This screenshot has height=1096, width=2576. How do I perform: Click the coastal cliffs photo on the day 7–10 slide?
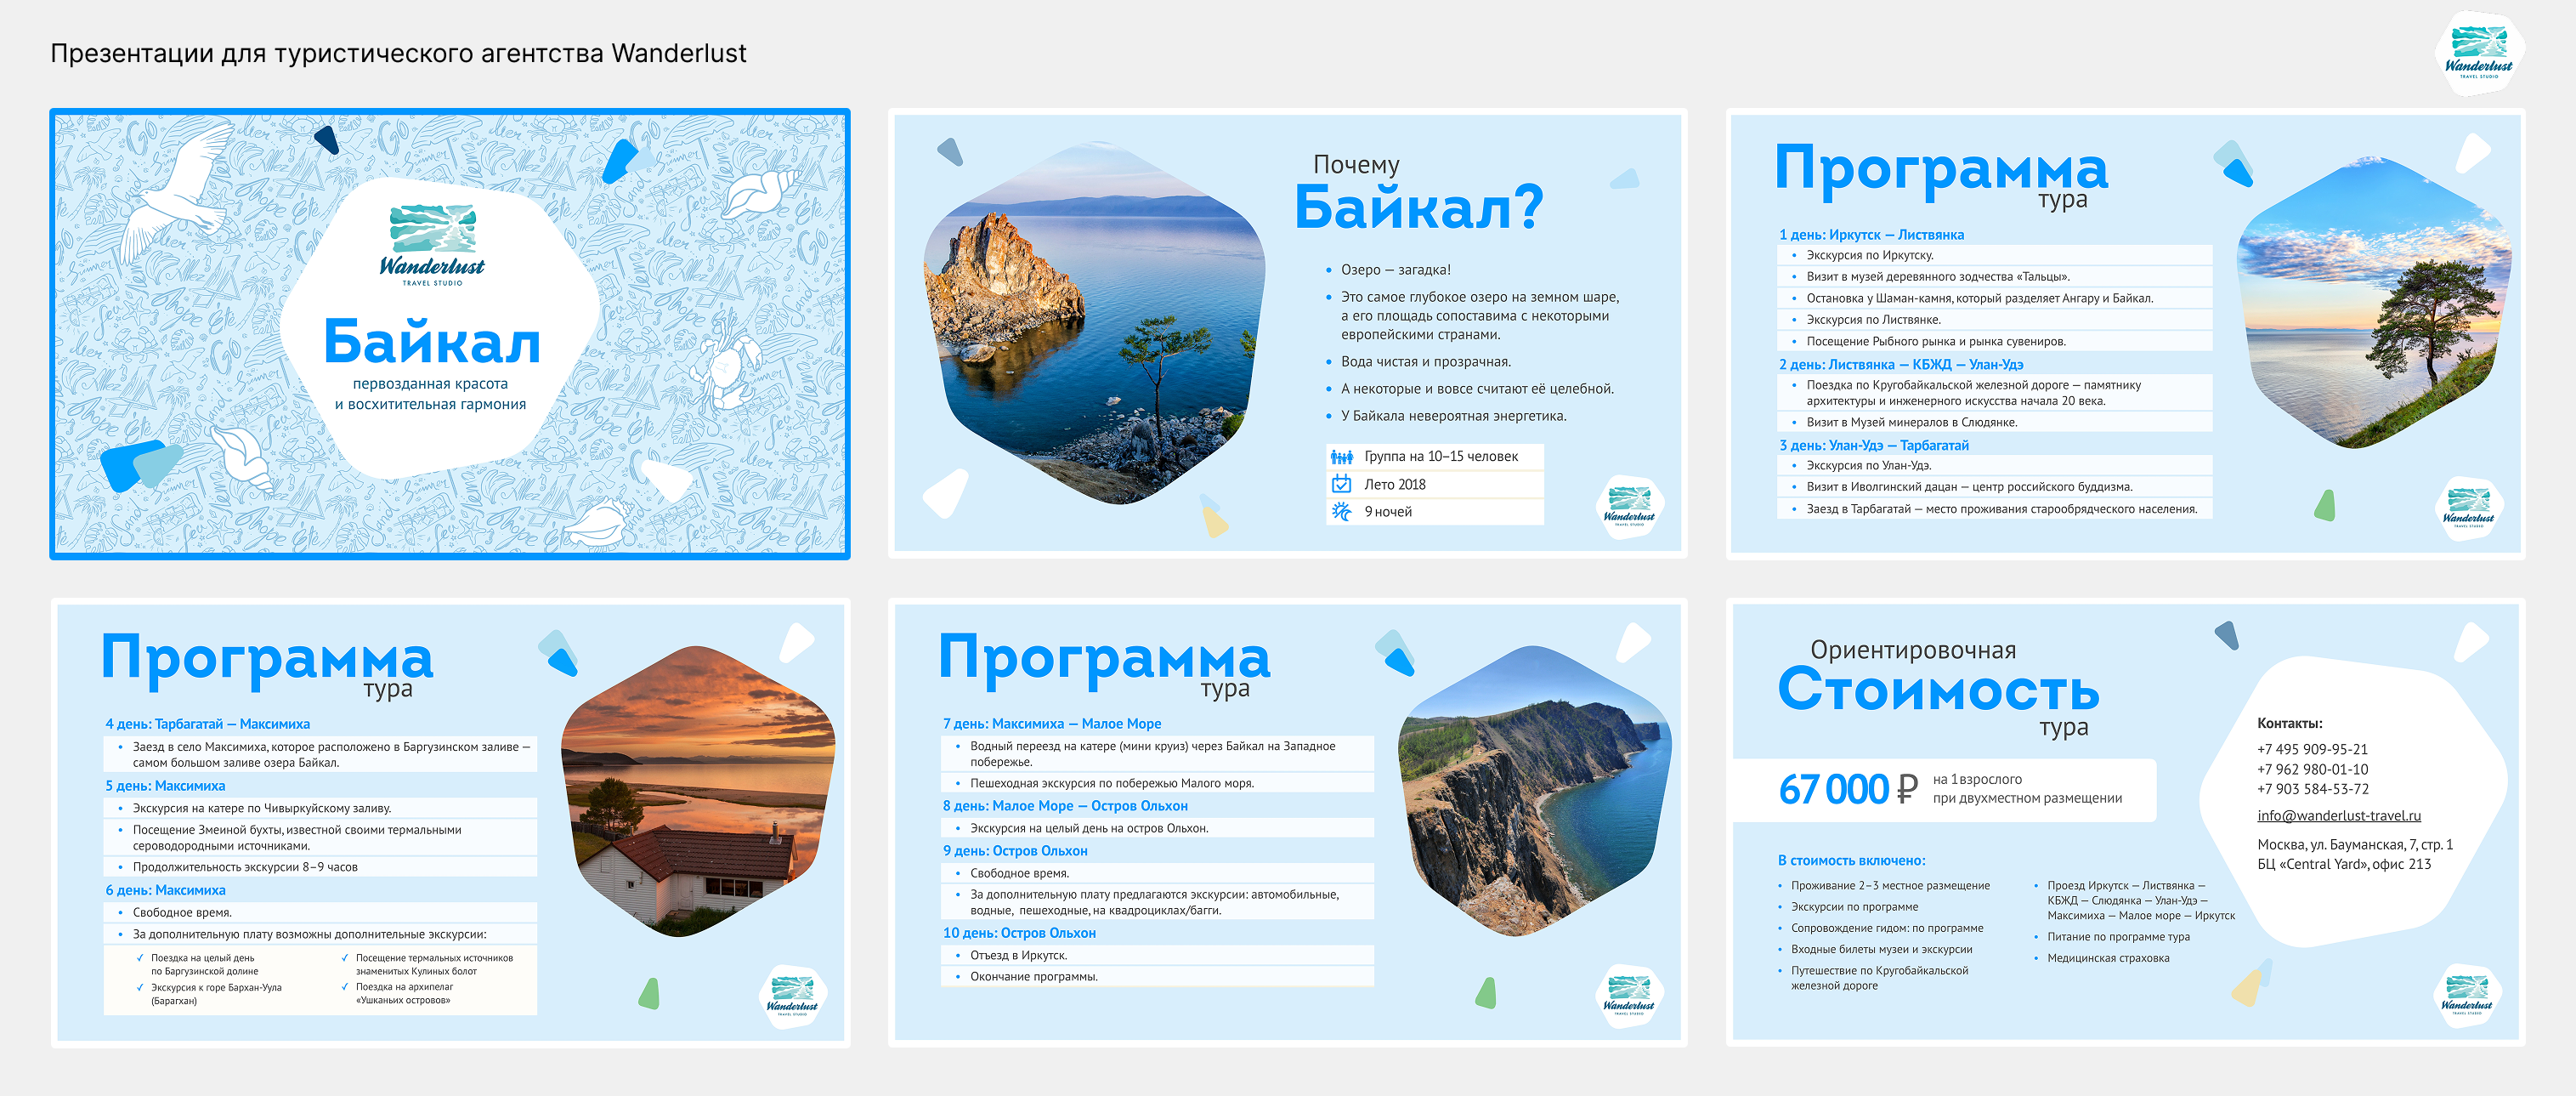1535,791
